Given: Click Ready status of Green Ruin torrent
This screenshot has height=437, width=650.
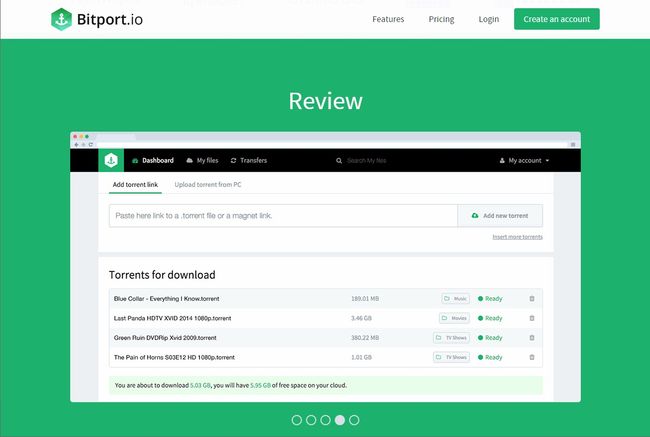Looking at the screenshot, I should click(490, 337).
